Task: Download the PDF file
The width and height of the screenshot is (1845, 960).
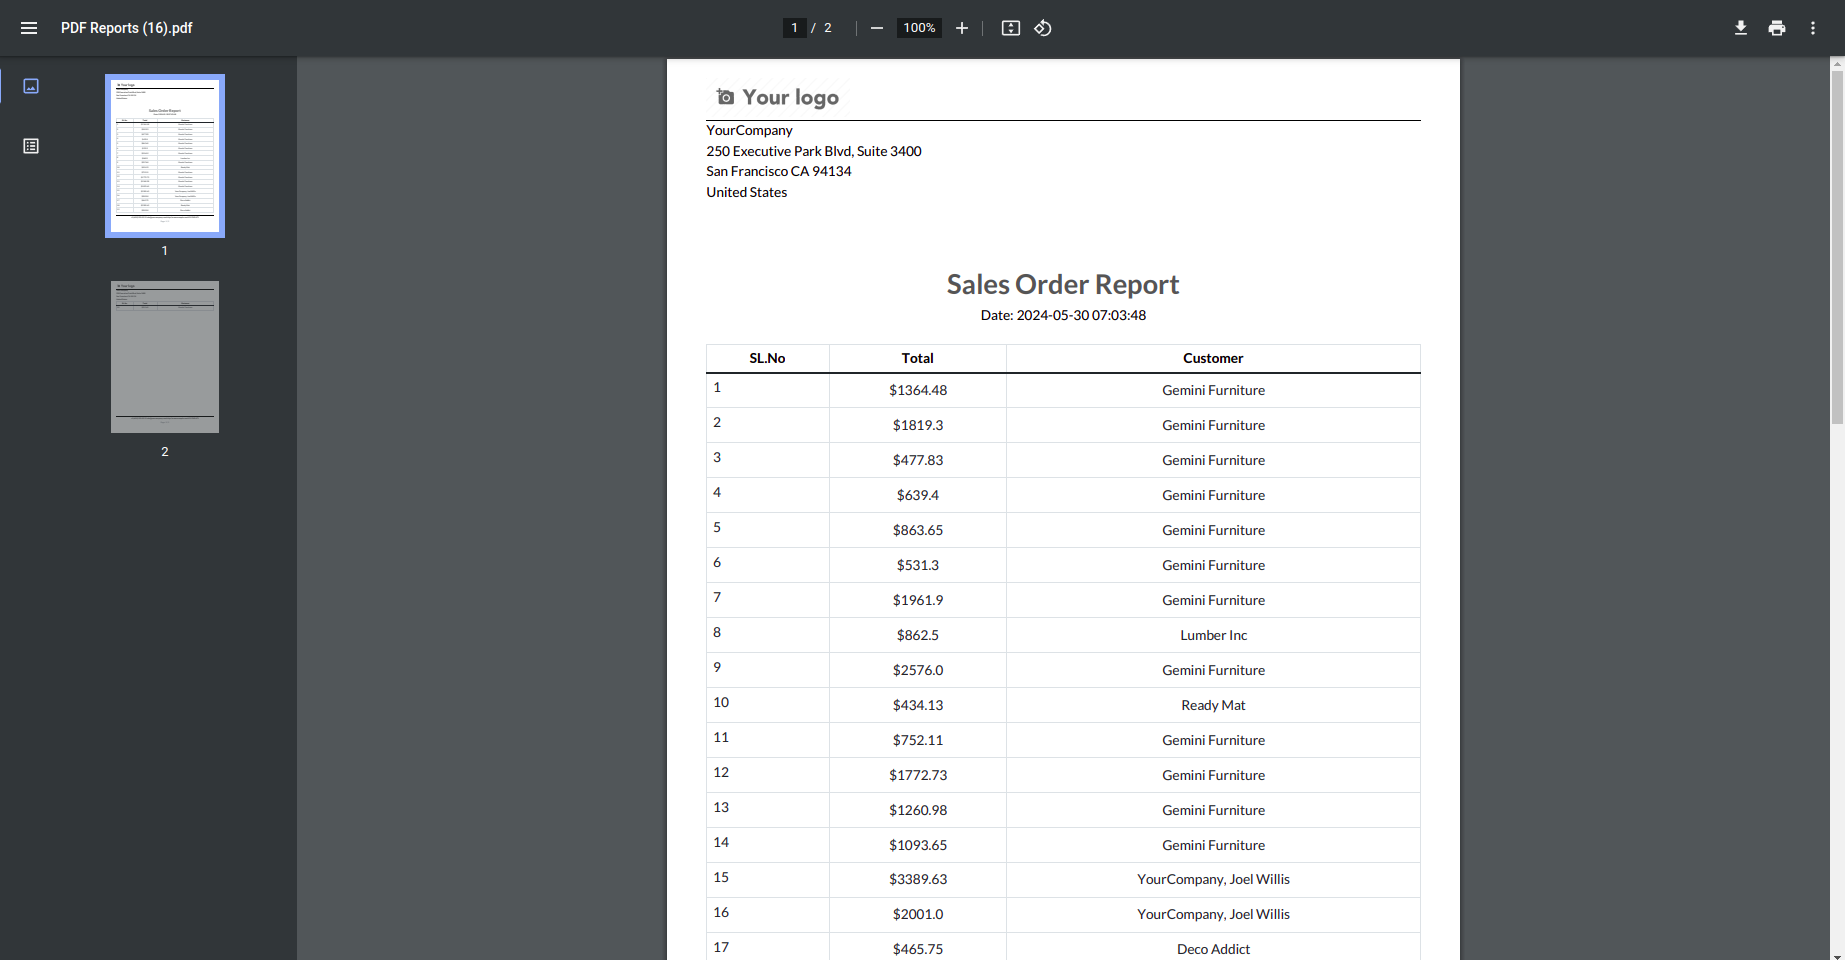Action: (x=1741, y=28)
